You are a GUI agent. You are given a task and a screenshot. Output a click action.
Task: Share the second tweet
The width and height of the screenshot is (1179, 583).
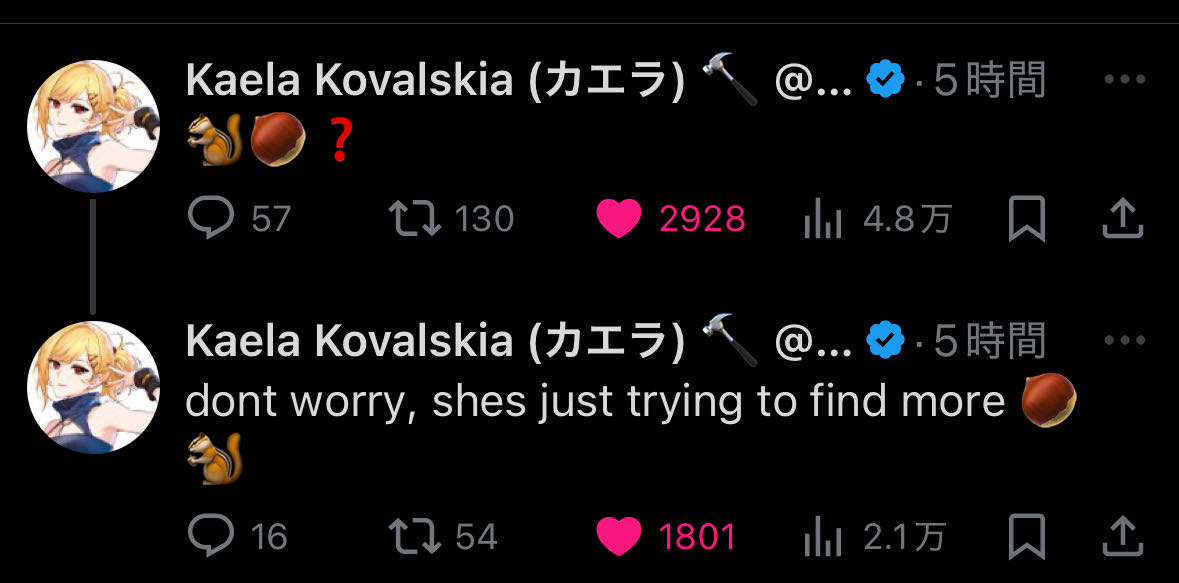tap(1122, 537)
